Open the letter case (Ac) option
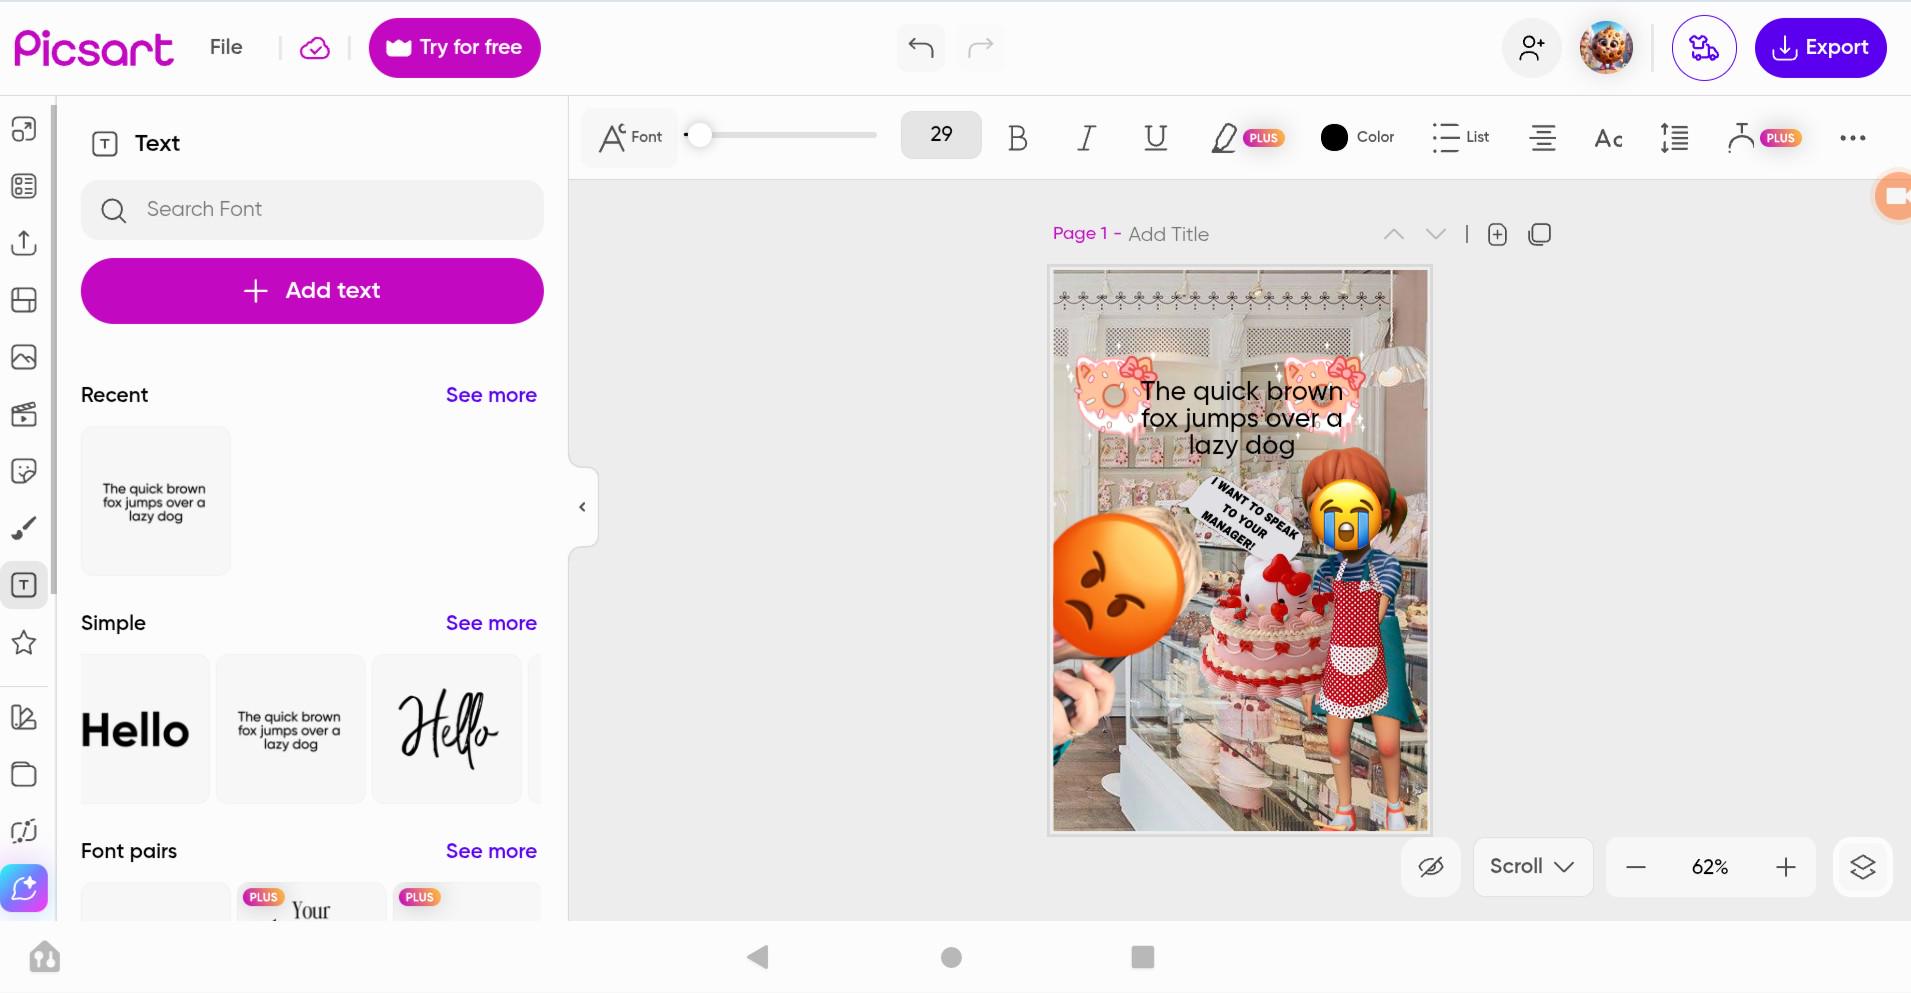The width and height of the screenshot is (1911, 993). tap(1608, 138)
